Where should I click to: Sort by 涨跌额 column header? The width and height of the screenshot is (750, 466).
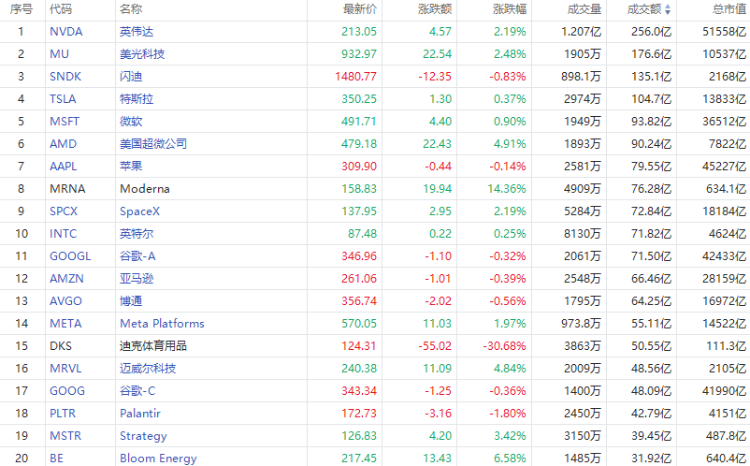[x=435, y=9]
